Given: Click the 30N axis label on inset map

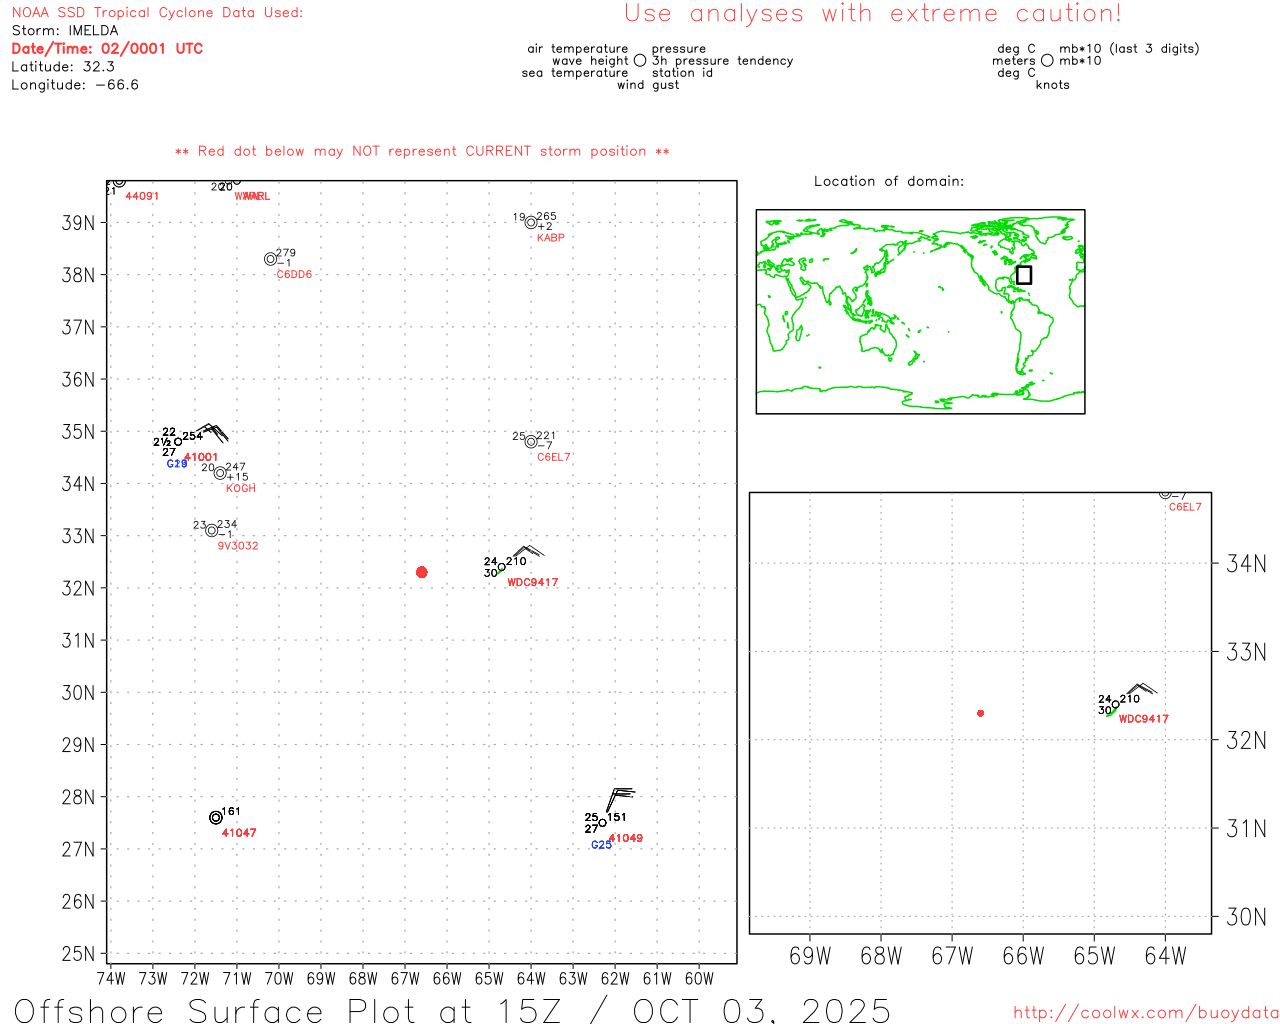Looking at the screenshot, I should (x=1246, y=917).
